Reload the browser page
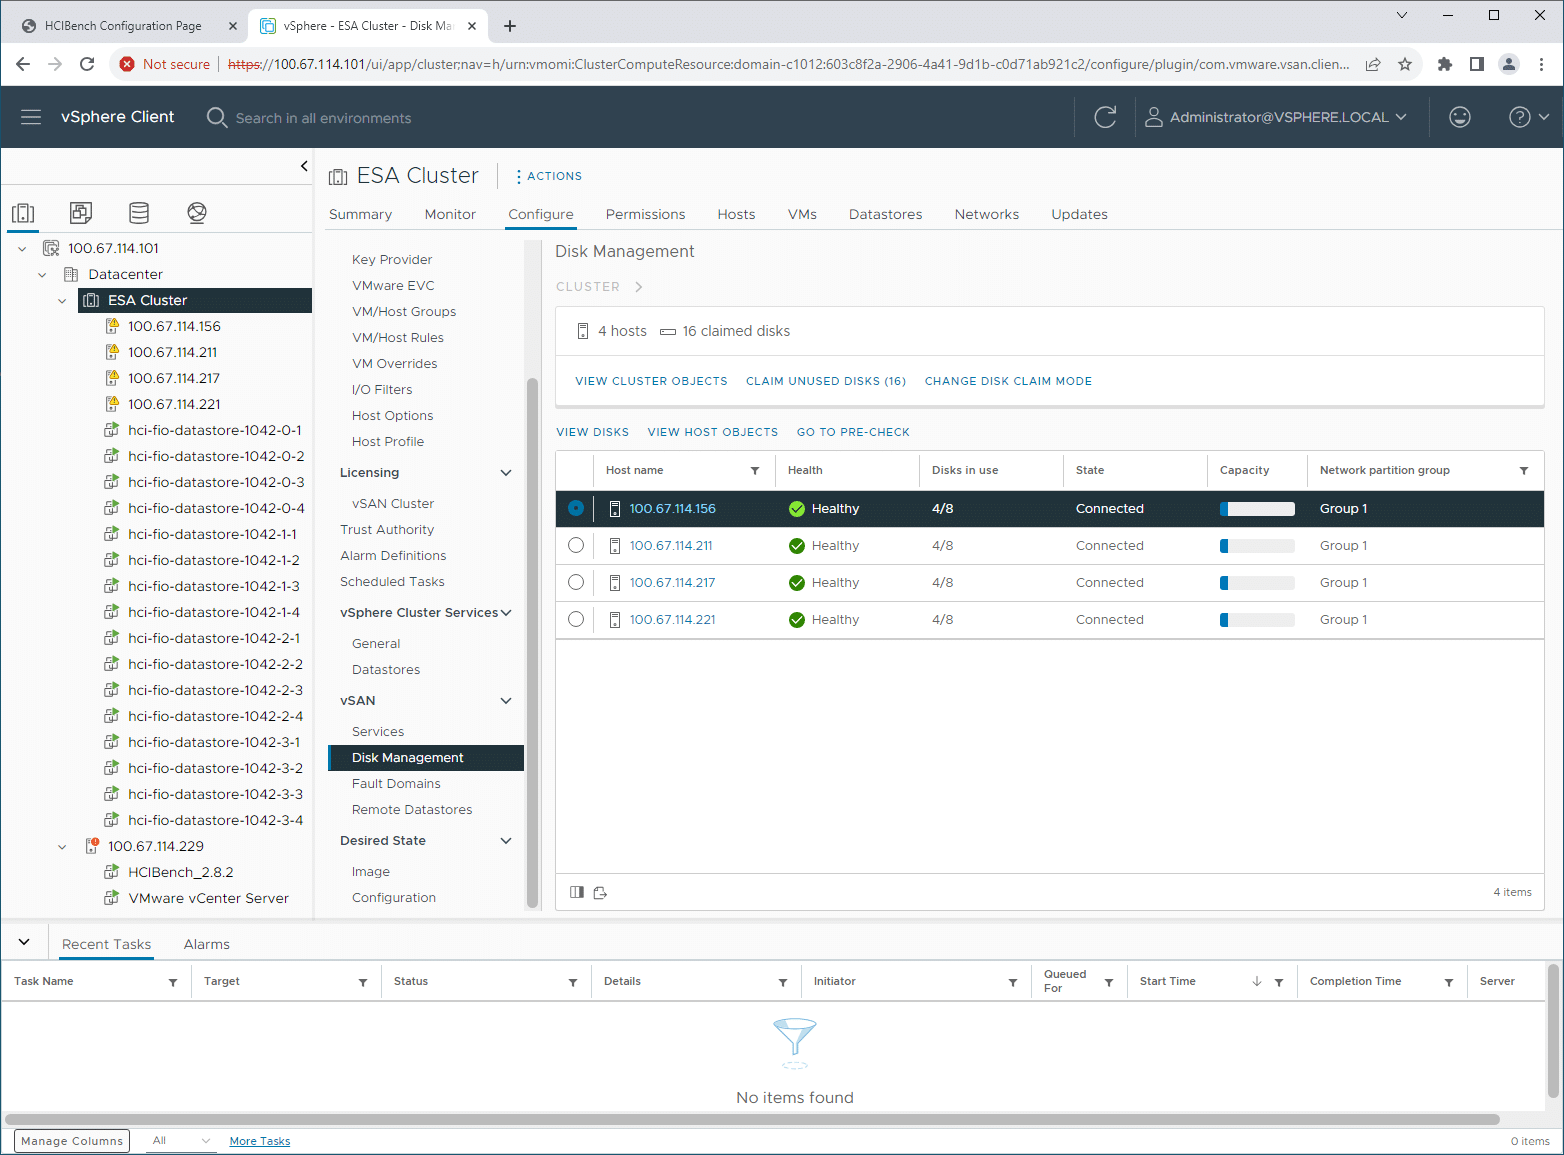Viewport: 1564px width, 1155px height. click(x=87, y=64)
